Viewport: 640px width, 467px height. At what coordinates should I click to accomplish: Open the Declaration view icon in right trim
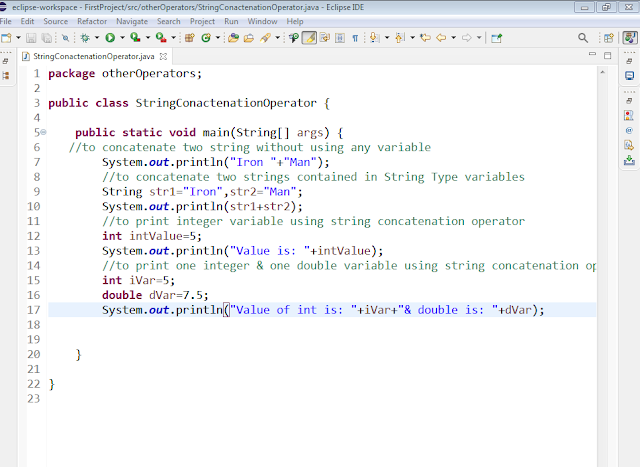tap(629, 145)
